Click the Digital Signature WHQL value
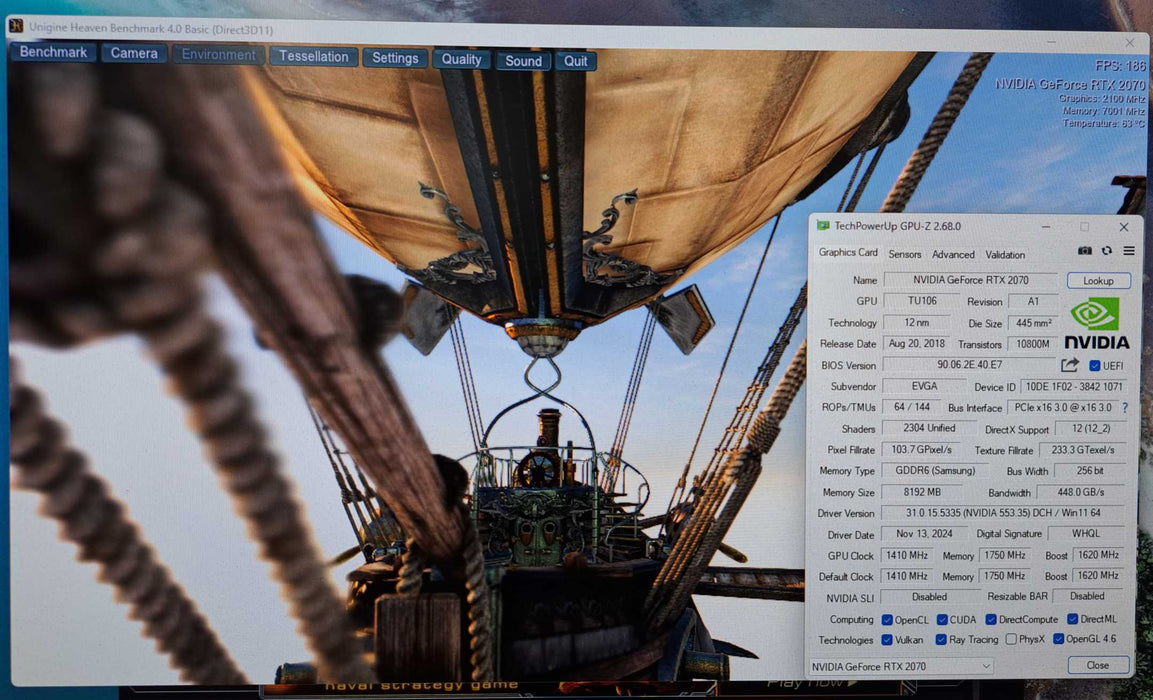The image size is (1153, 700). coord(1086,534)
